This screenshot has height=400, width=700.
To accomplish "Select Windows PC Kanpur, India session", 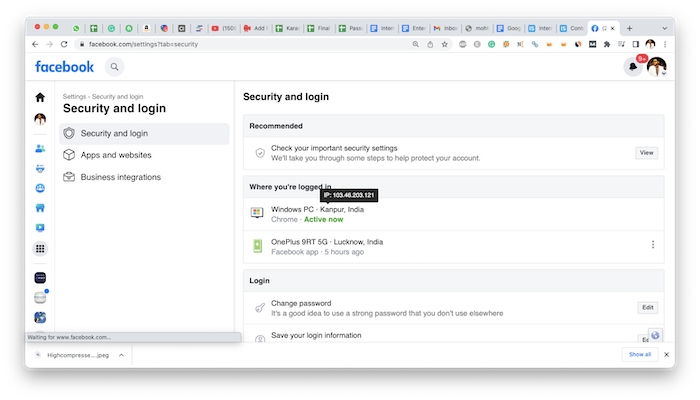I will pyautogui.click(x=454, y=214).
